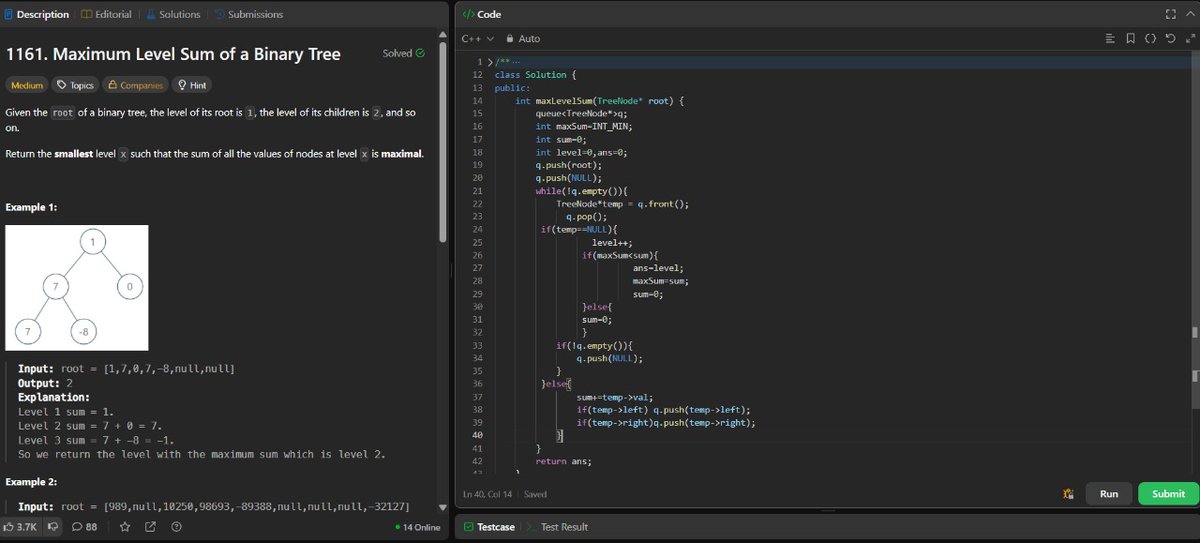Click the description scrollbar down arrow

pyautogui.click(x=443, y=506)
